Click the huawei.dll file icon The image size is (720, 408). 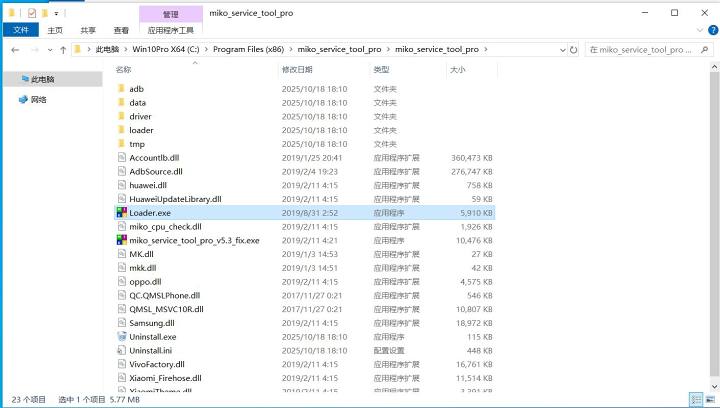tap(122, 185)
